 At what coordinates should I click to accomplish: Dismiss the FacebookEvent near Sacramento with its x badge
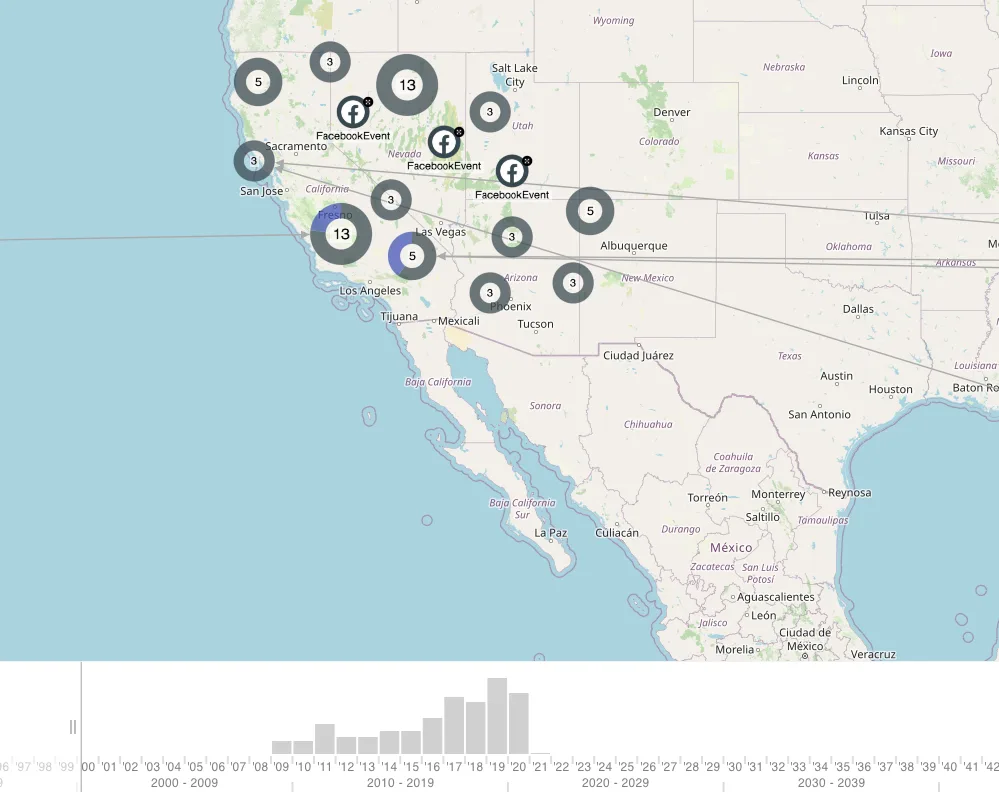(368, 102)
